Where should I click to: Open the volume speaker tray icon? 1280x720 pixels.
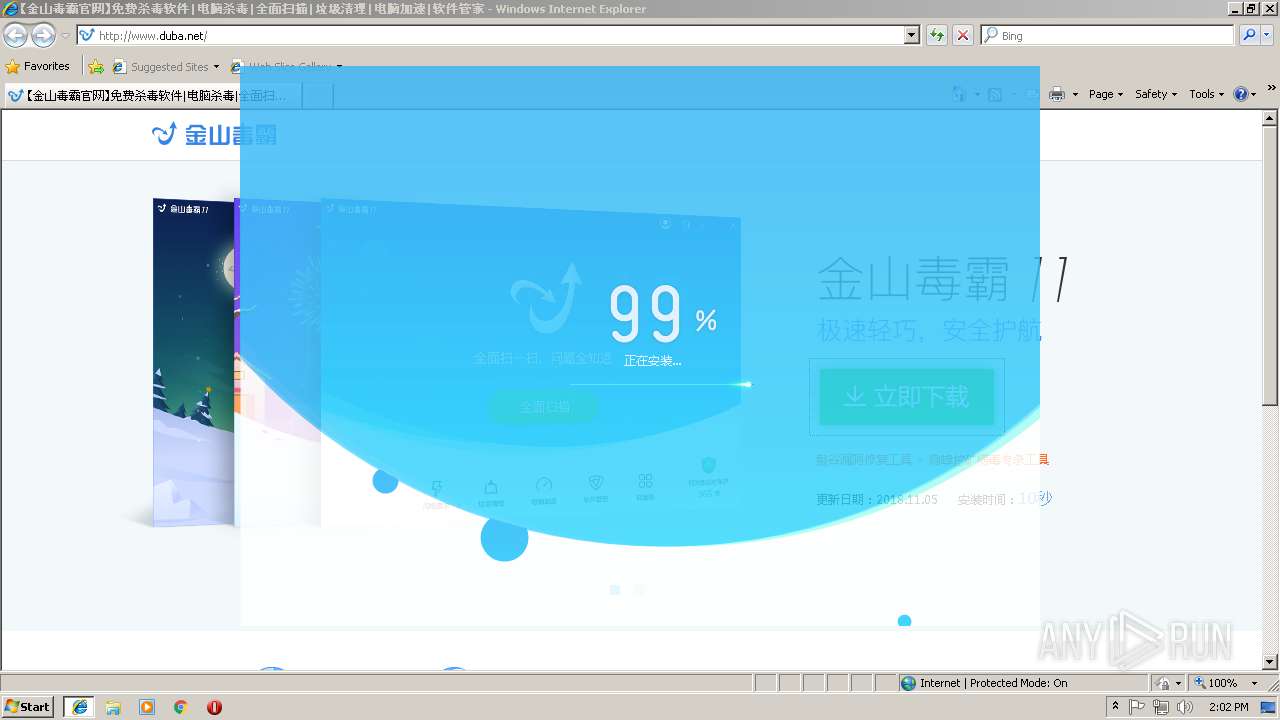(1184, 707)
